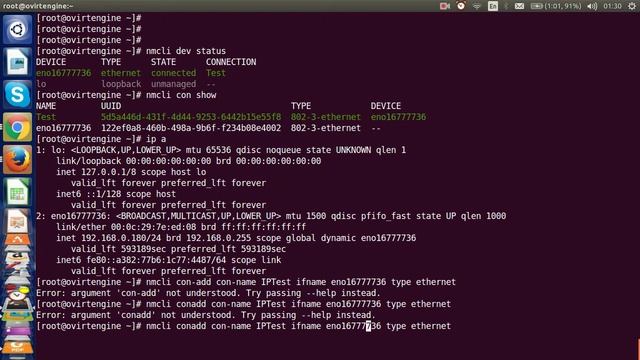Viewport: 640px width, 360px height.
Task: Click the 'mtu 65536' value
Action: point(208,150)
